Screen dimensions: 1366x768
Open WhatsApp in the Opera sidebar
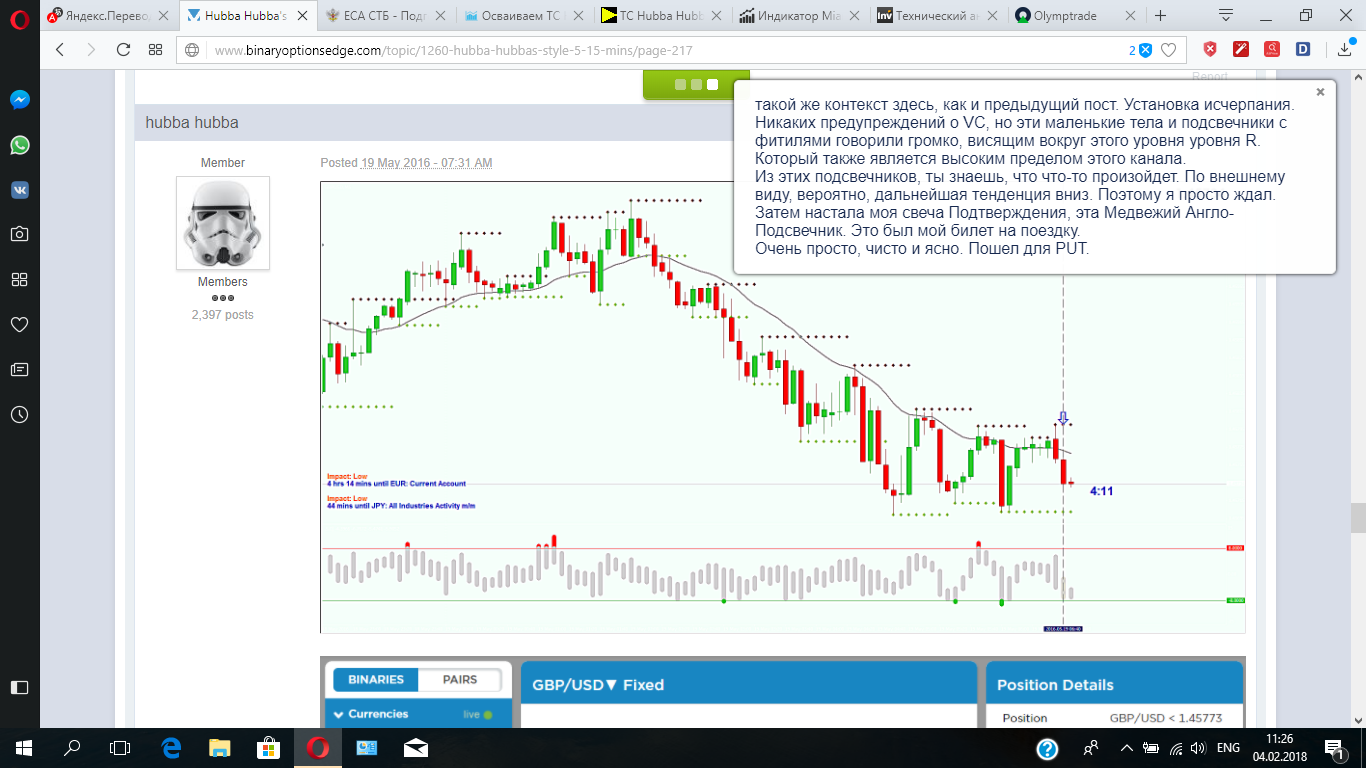[20, 145]
